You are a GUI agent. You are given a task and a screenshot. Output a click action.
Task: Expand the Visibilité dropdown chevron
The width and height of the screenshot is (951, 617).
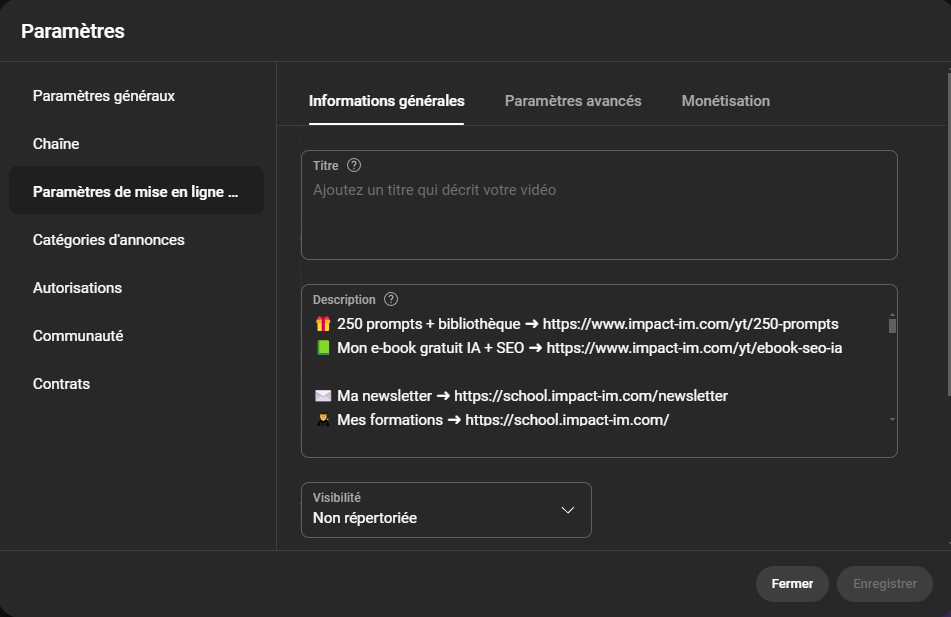coord(567,510)
